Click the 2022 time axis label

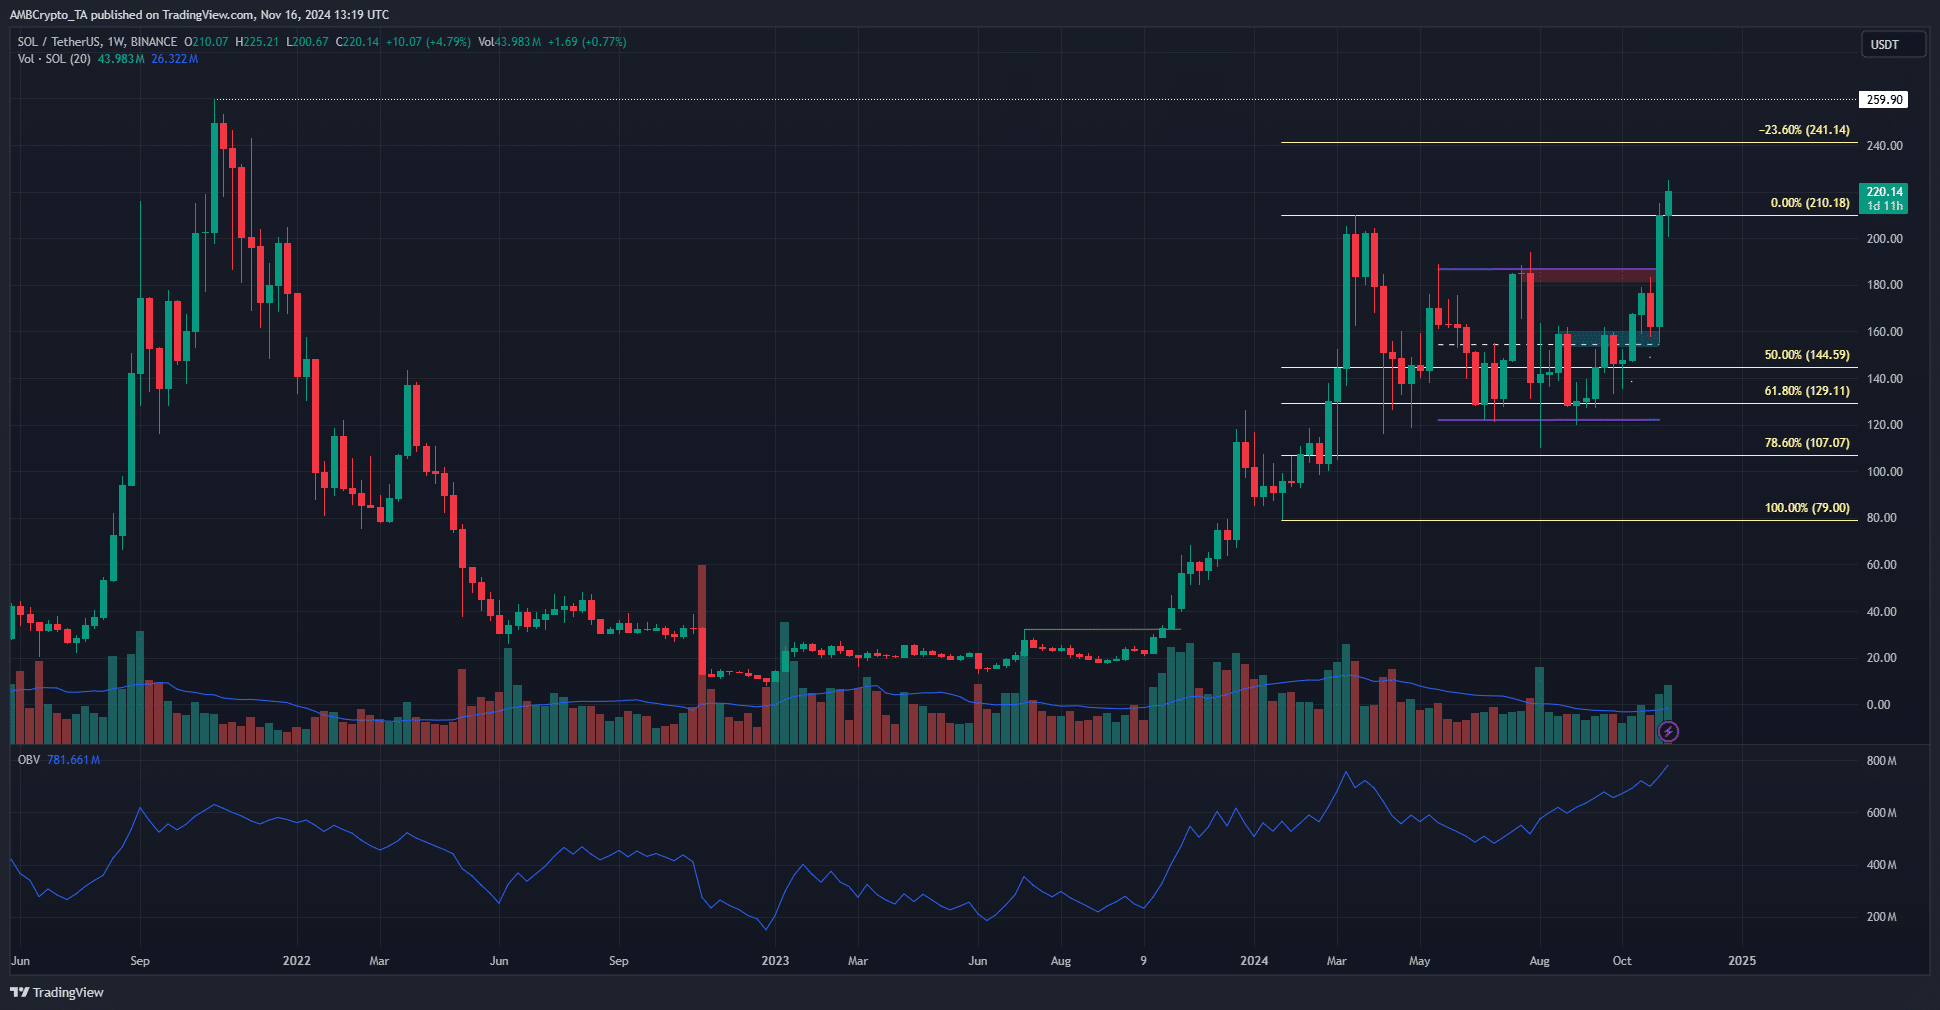pyautogui.click(x=296, y=961)
